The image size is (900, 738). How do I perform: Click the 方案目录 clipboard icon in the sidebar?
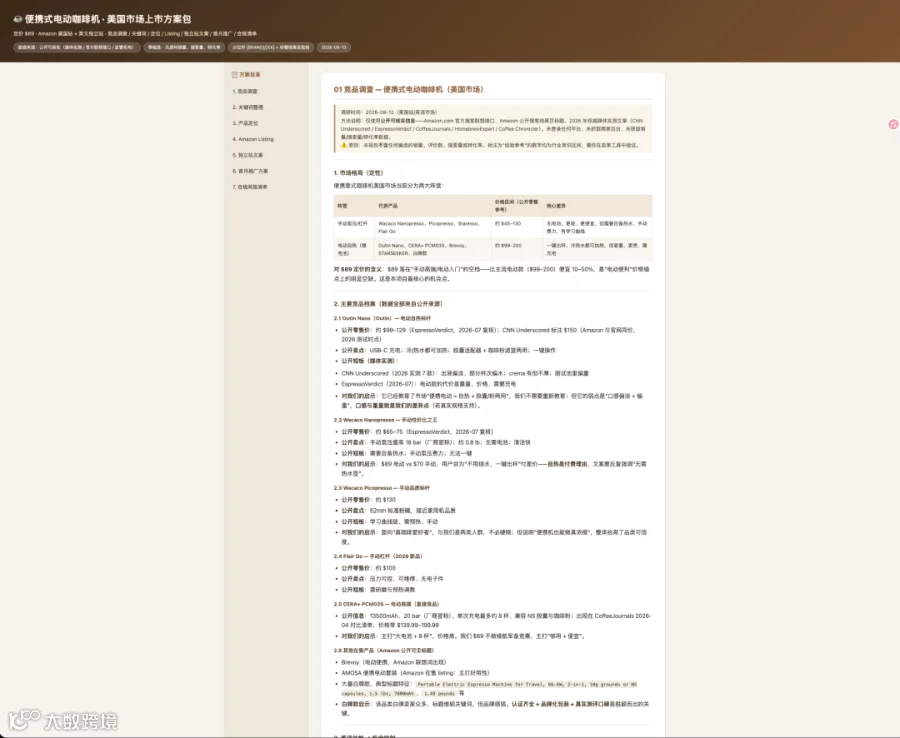tap(235, 75)
